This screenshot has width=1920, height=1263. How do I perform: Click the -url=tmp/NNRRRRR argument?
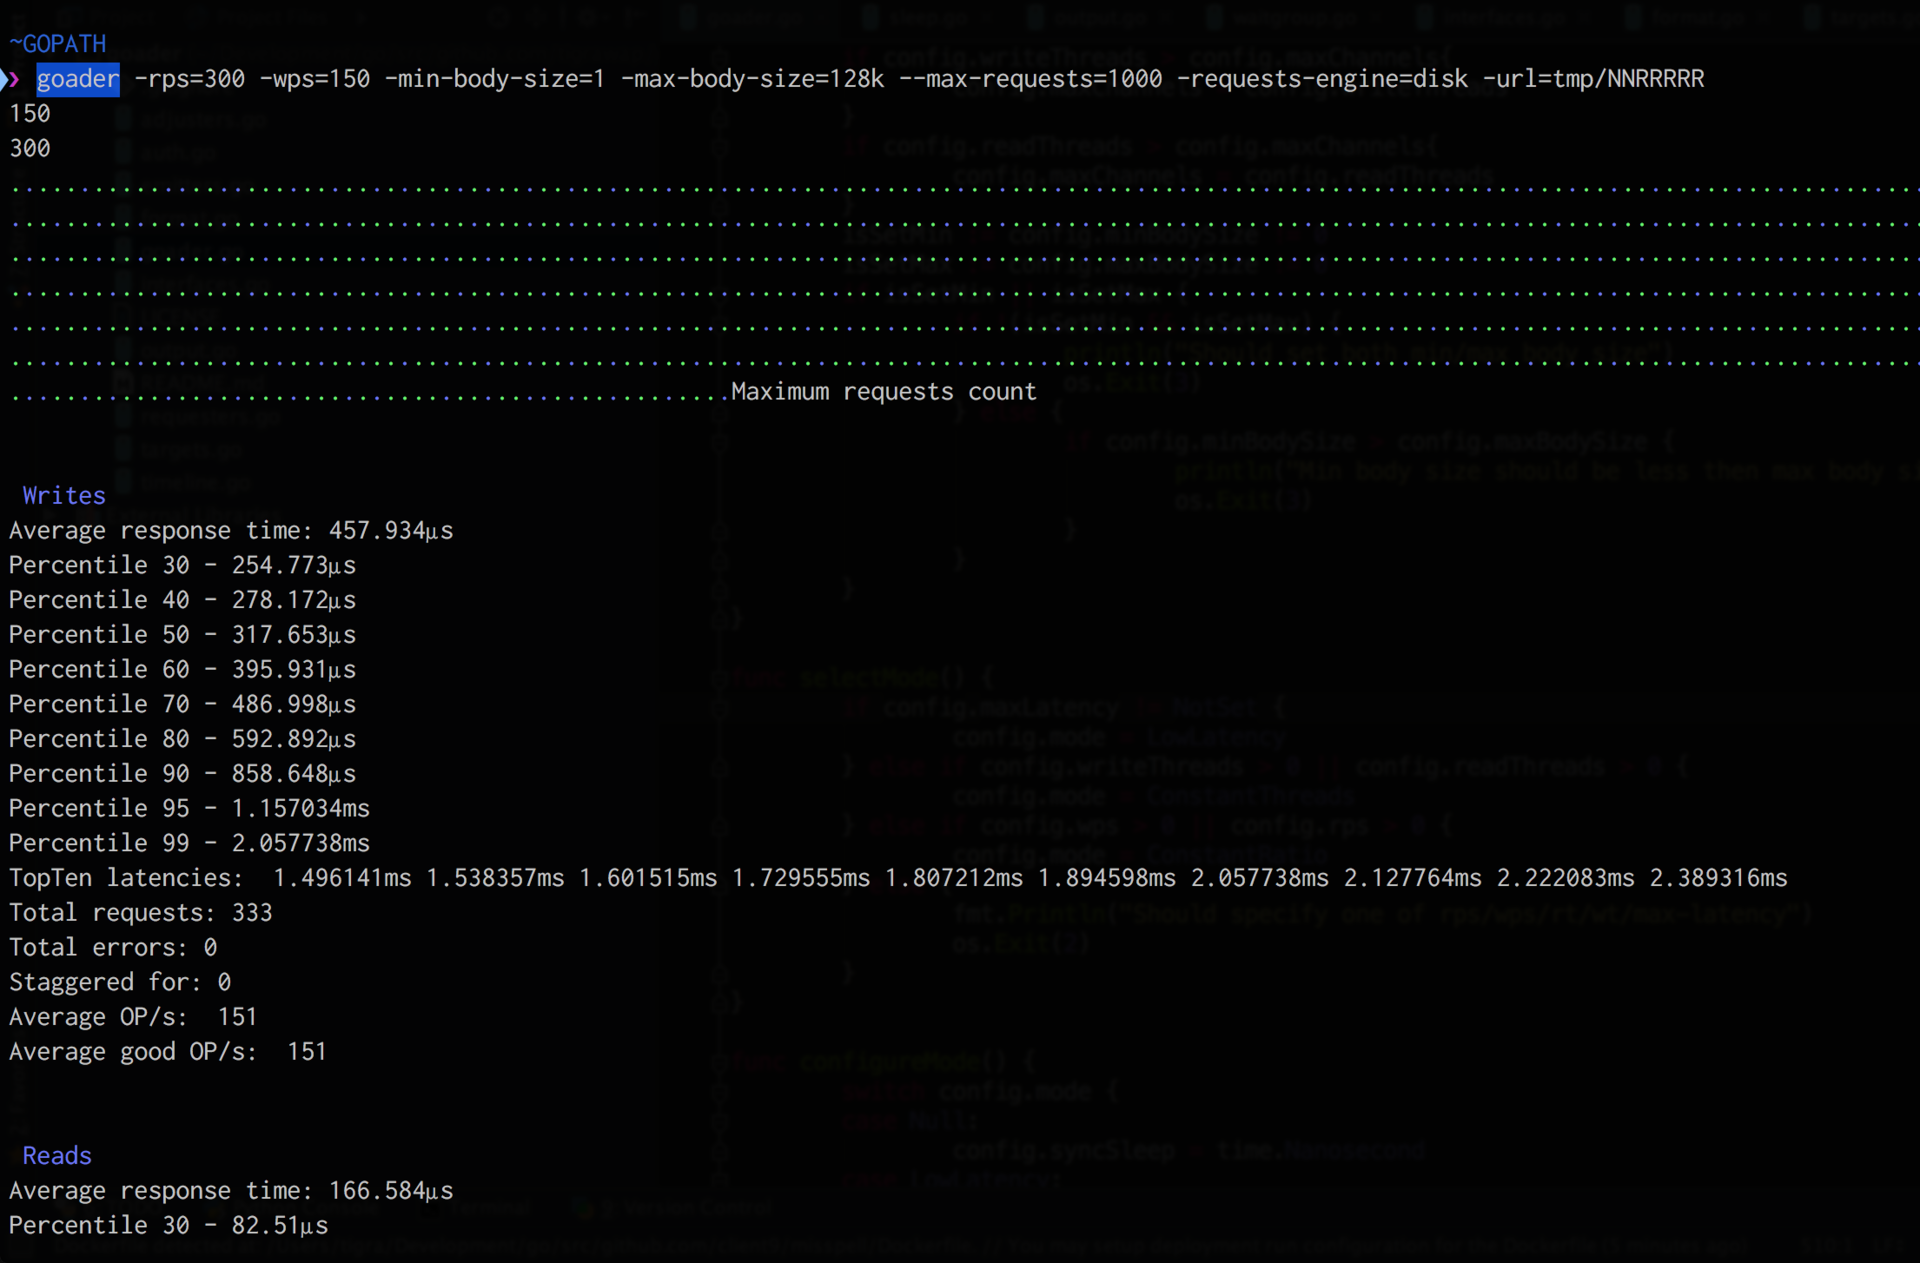click(x=1593, y=79)
